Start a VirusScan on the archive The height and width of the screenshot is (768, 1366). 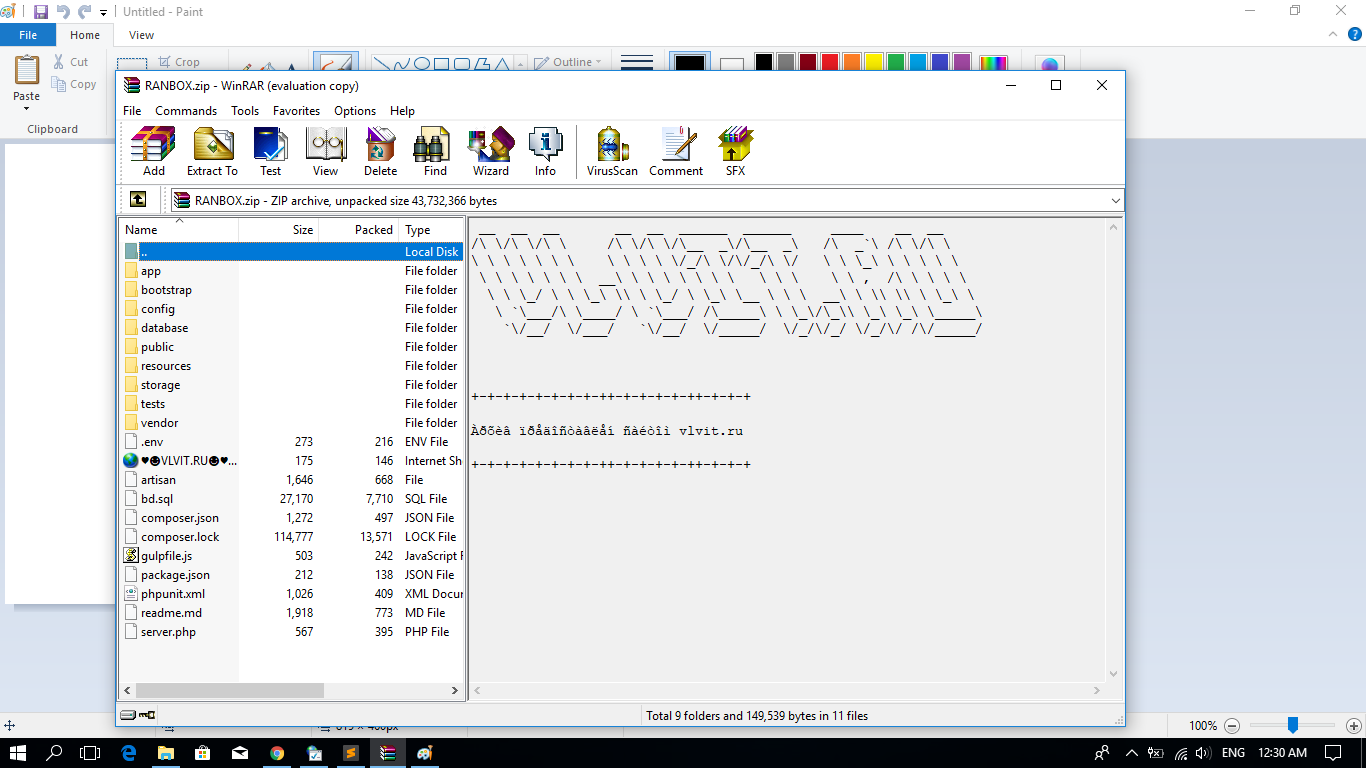612,152
